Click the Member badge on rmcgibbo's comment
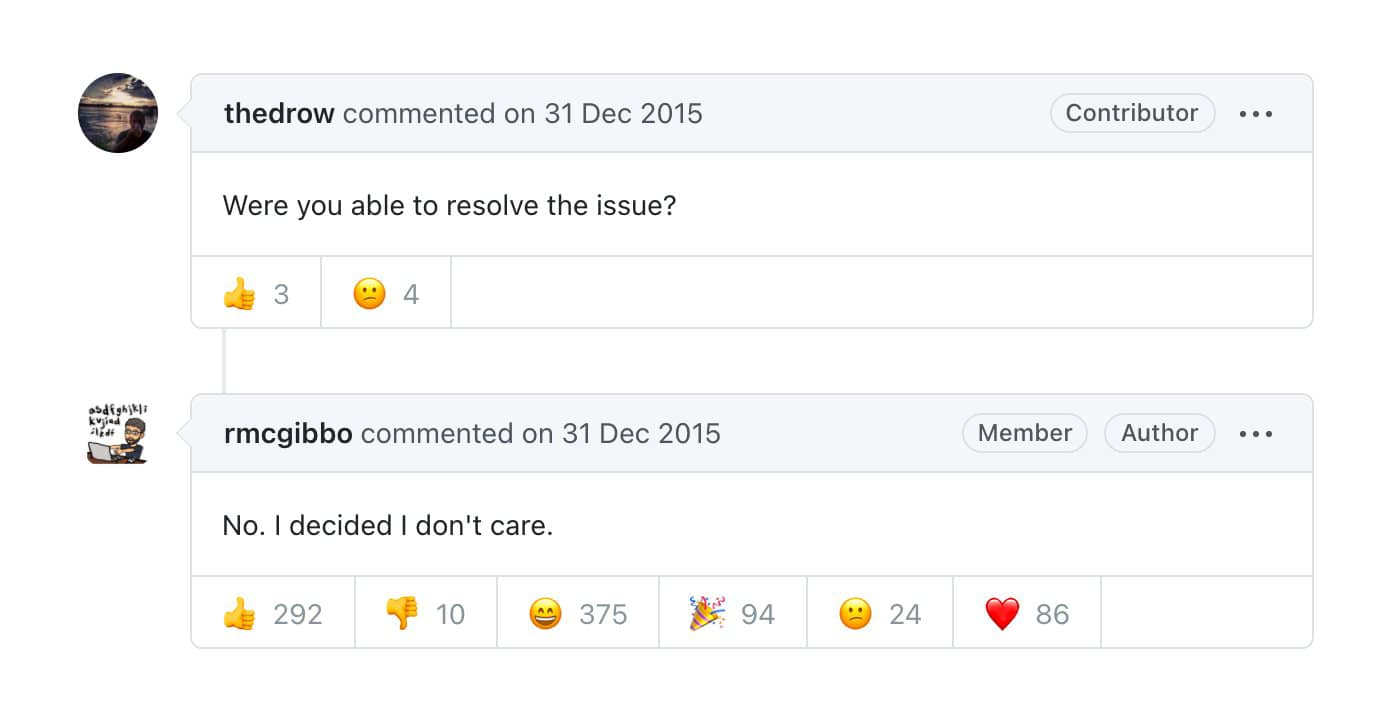The height and width of the screenshot is (719, 1398). pyautogui.click(x=1024, y=434)
